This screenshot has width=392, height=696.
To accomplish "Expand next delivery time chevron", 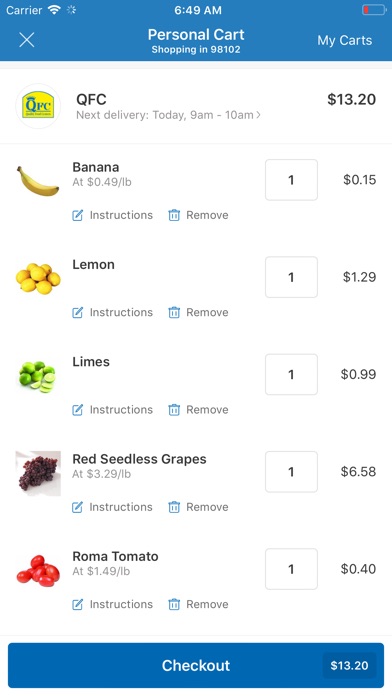I will [258, 115].
